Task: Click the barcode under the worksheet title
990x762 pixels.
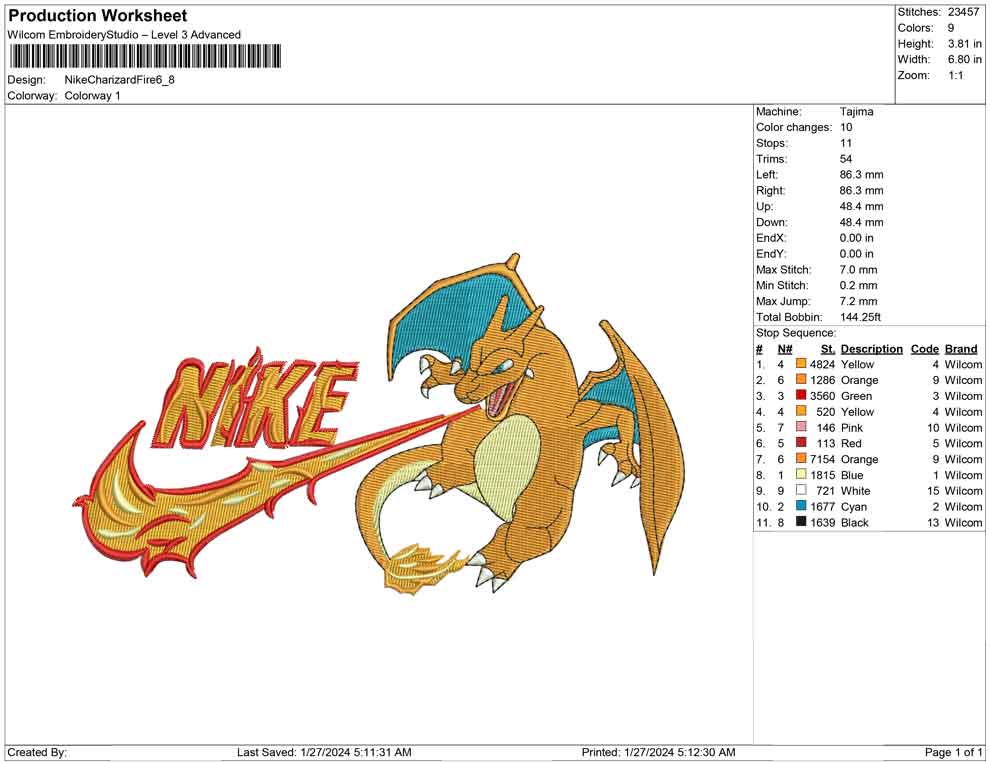Action: click(145, 56)
